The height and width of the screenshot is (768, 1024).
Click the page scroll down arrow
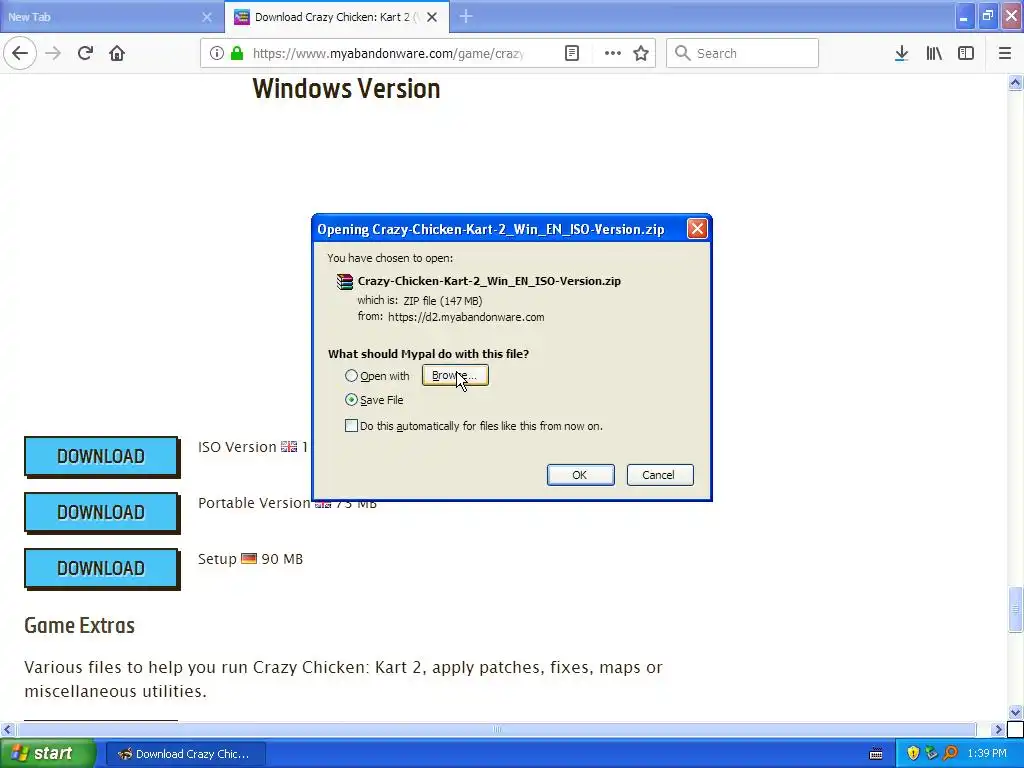1015,712
